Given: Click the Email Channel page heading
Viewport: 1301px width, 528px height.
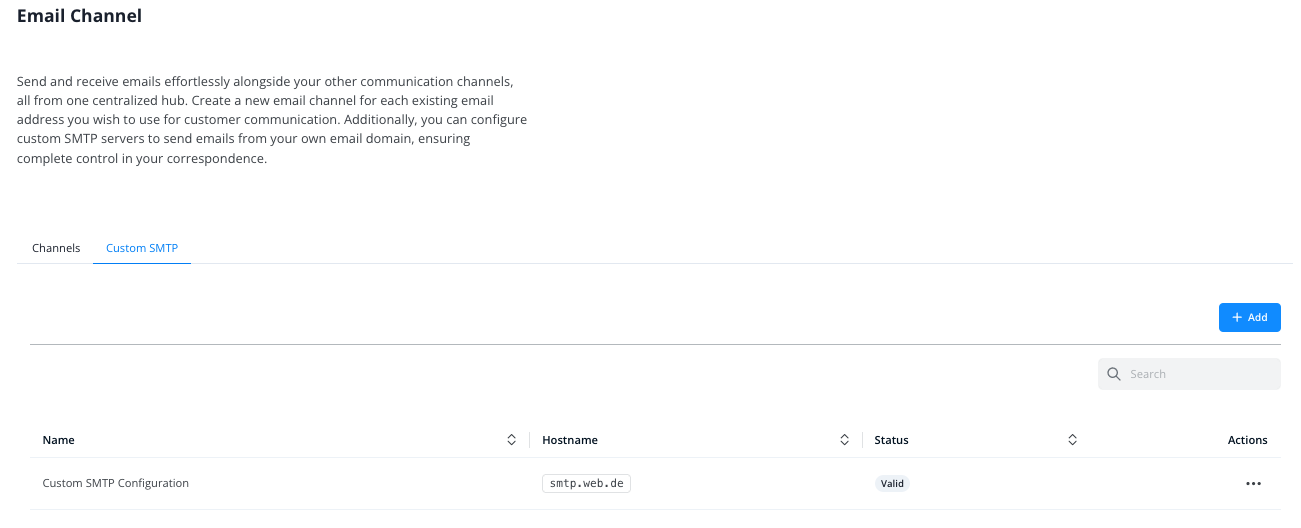Looking at the screenshot, I should (80, 16).
